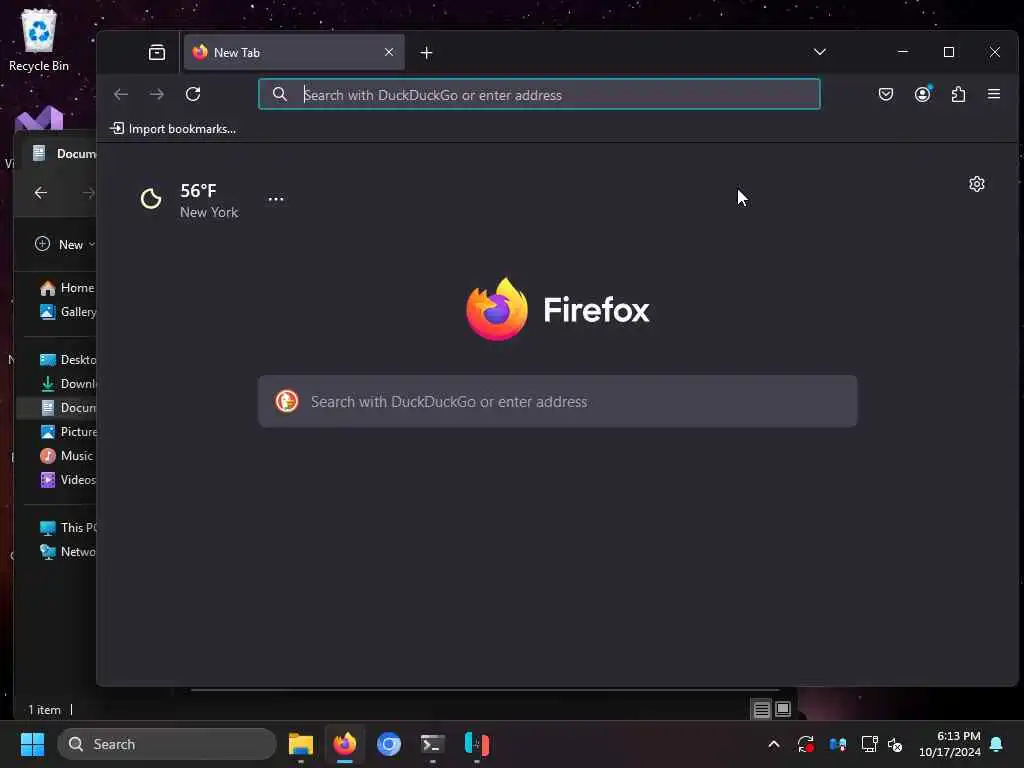Click the 1 item status text
The image size is (1024, 768).
tap(44, 710)
